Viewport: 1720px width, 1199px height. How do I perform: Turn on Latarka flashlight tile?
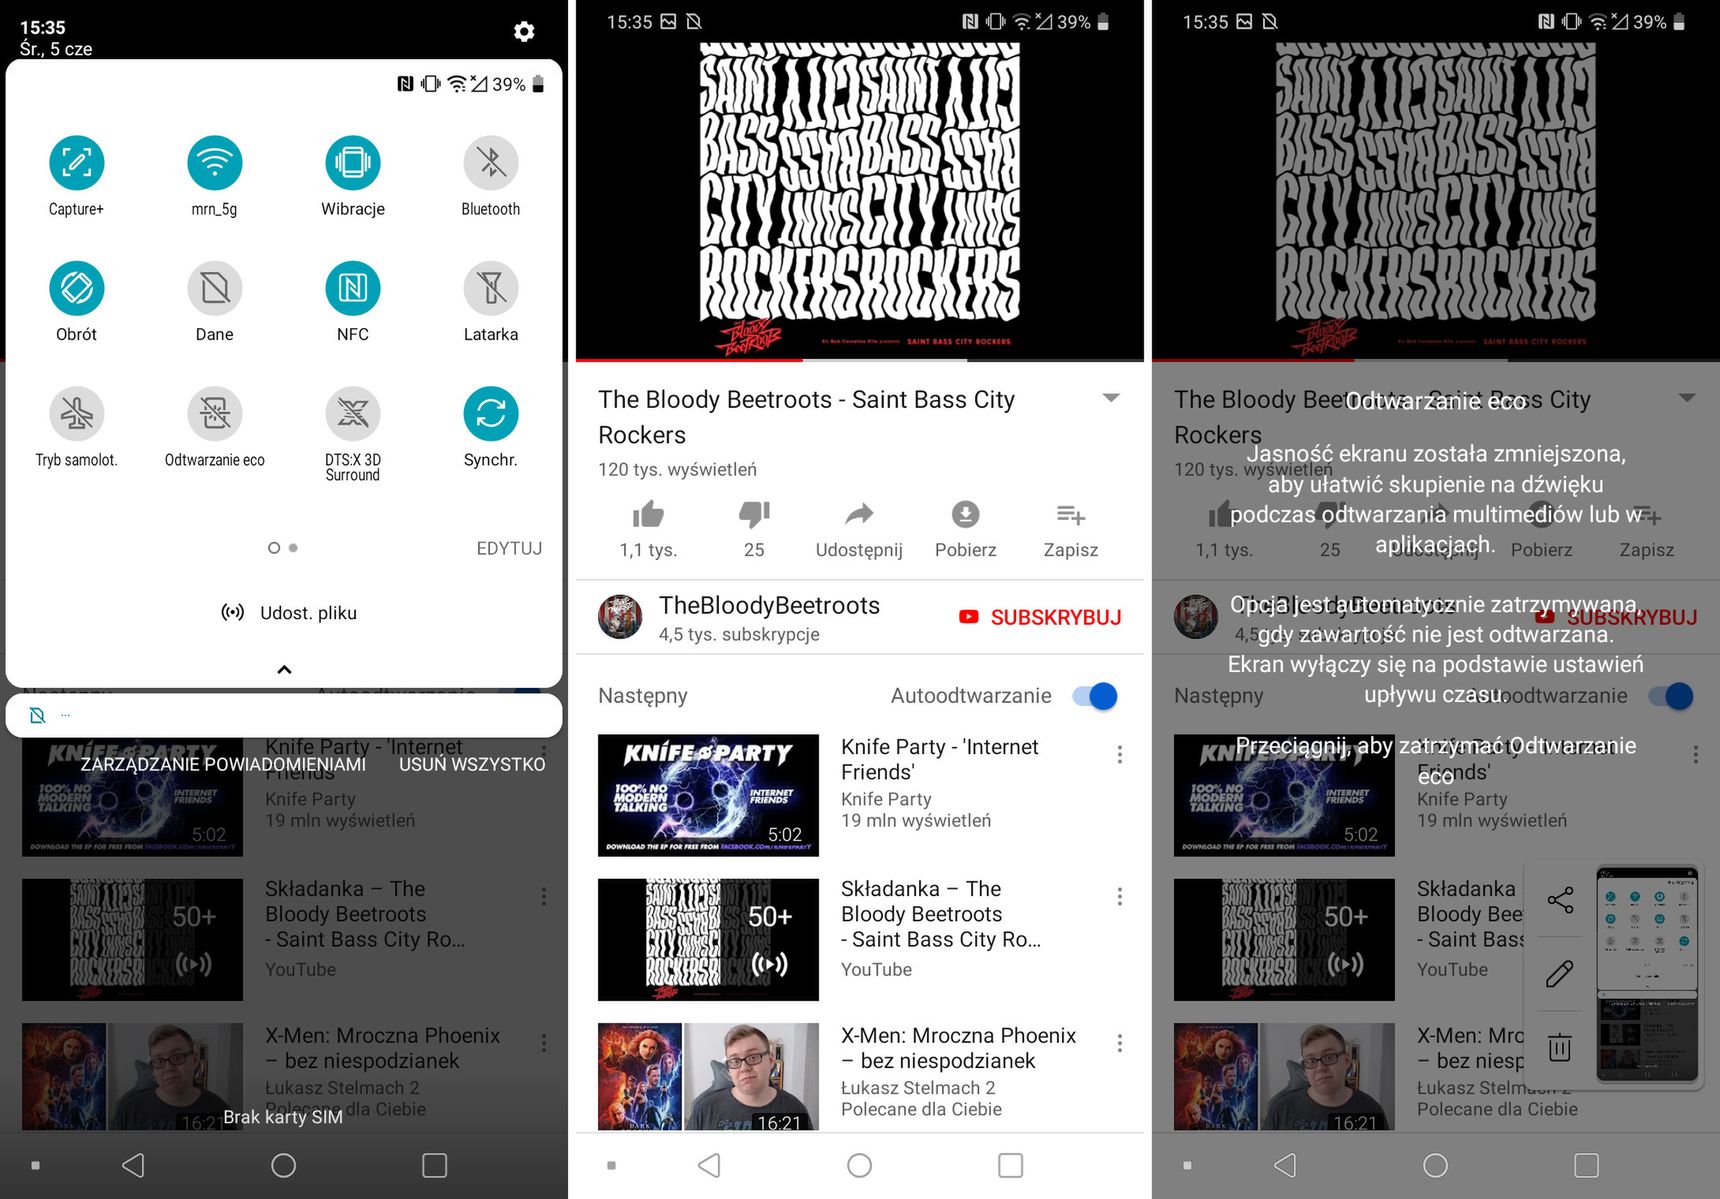491,288
